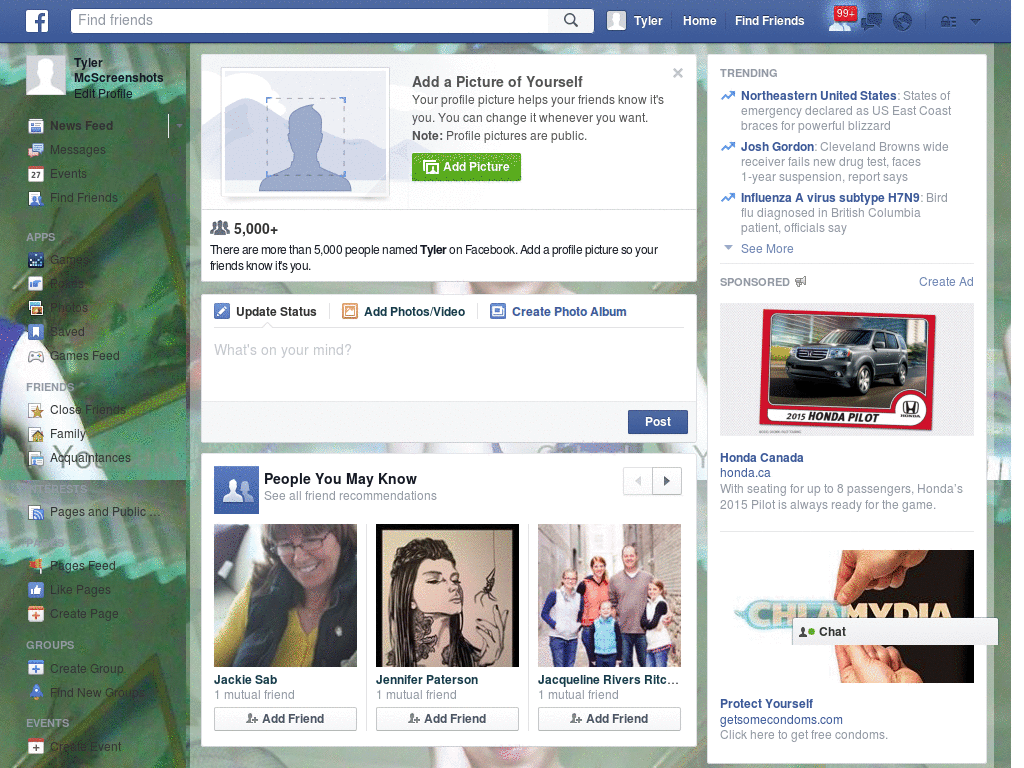Click the Facebook logo icon
The width and height of the screenshot is (1024, 768).
click(37, 21)
